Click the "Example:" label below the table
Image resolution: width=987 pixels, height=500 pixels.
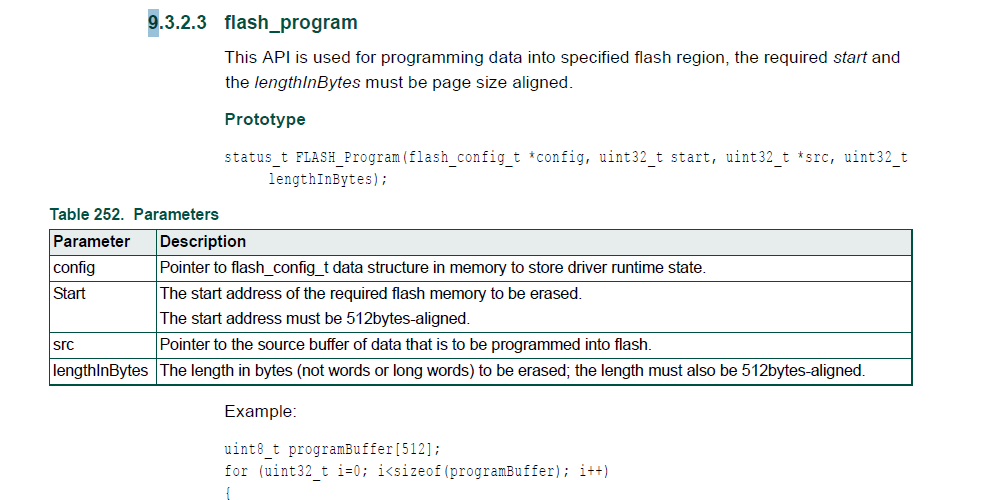tap(260, 412)
